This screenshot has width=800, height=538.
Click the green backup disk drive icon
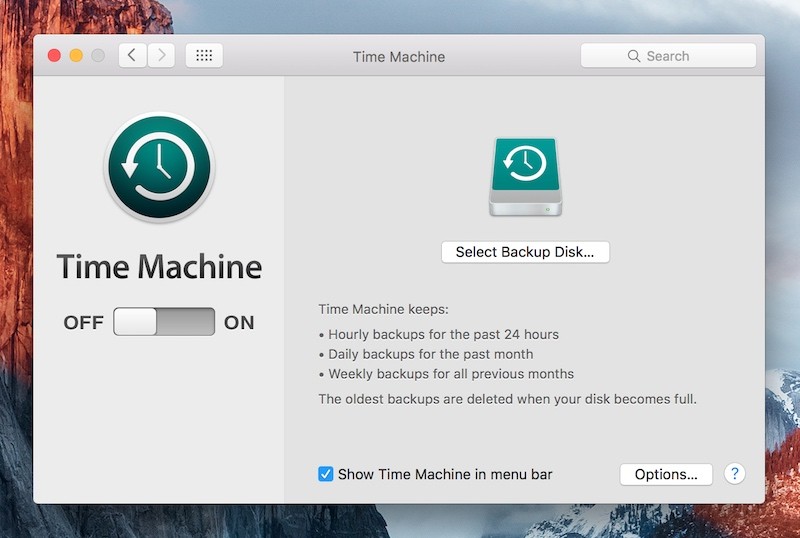pyautogui.click(x=525, y=177)
